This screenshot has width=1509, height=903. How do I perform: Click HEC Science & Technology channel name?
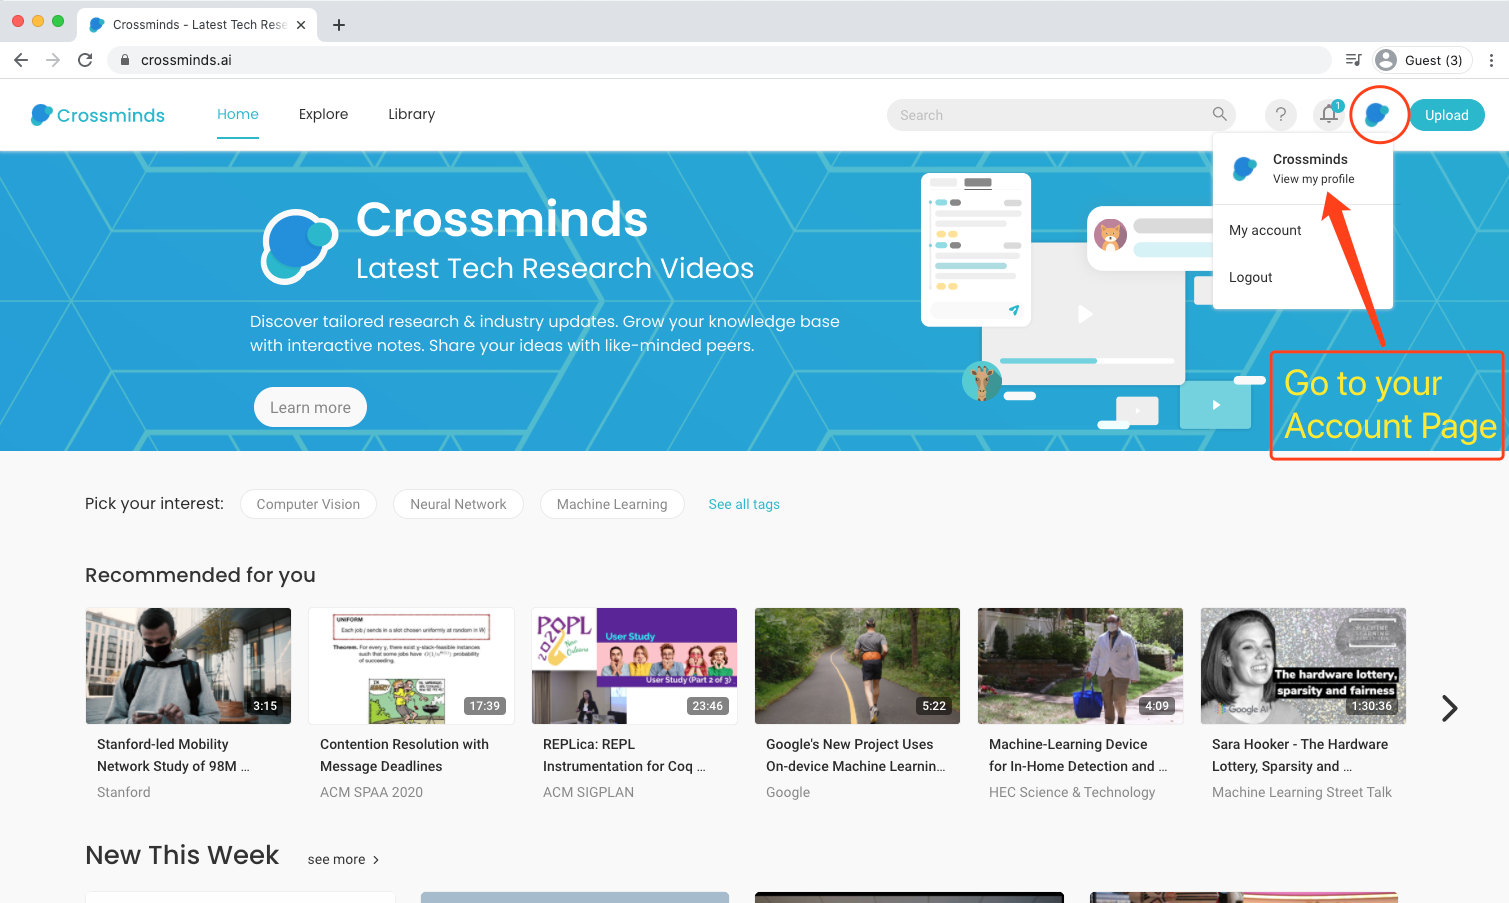1072,792
